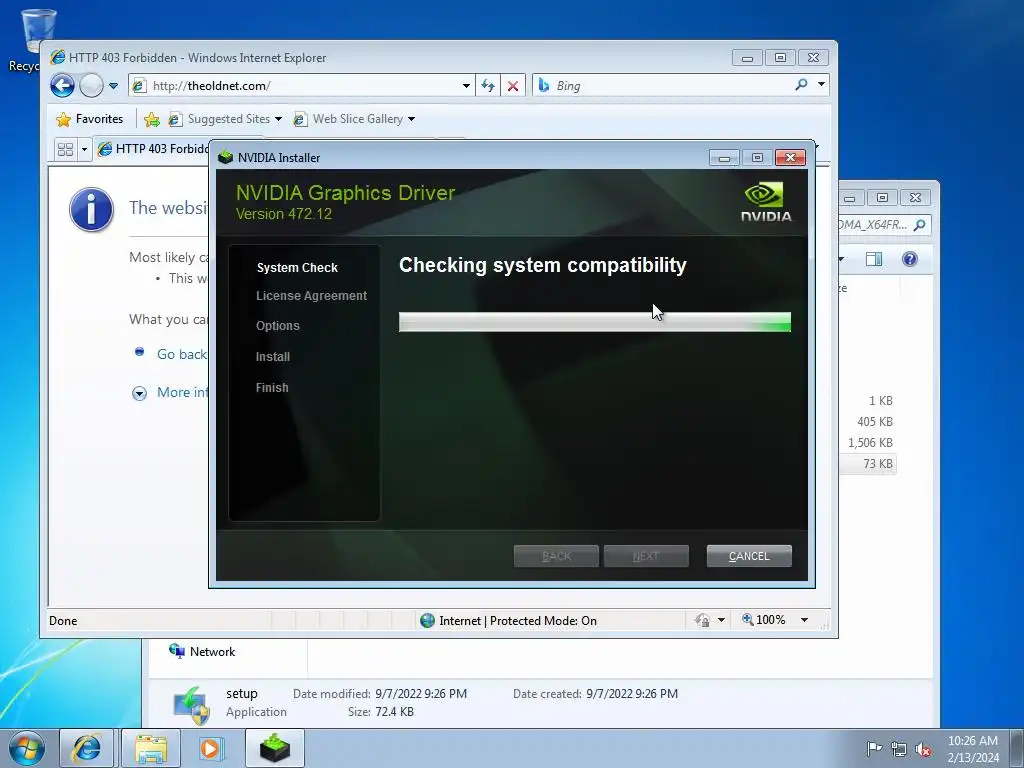Select the System Check step
This screenshot has width=1024, height=768.
point(297,268)
